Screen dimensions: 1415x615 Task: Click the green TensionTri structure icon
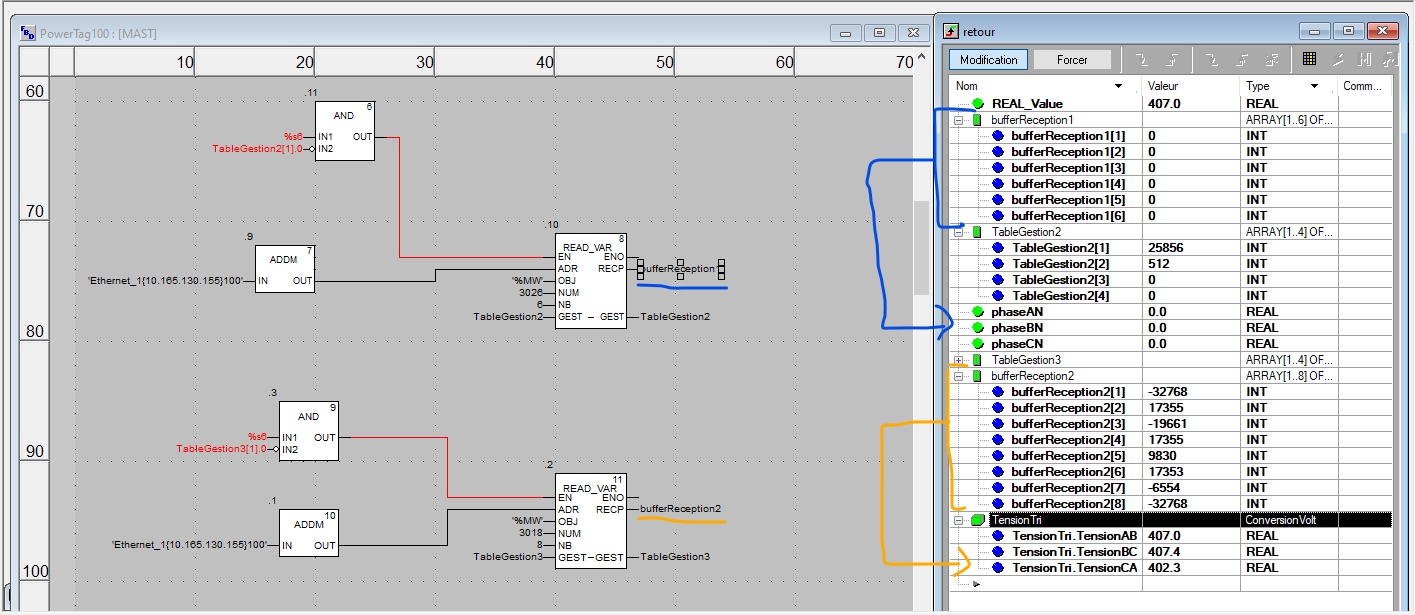pos(977,520)
